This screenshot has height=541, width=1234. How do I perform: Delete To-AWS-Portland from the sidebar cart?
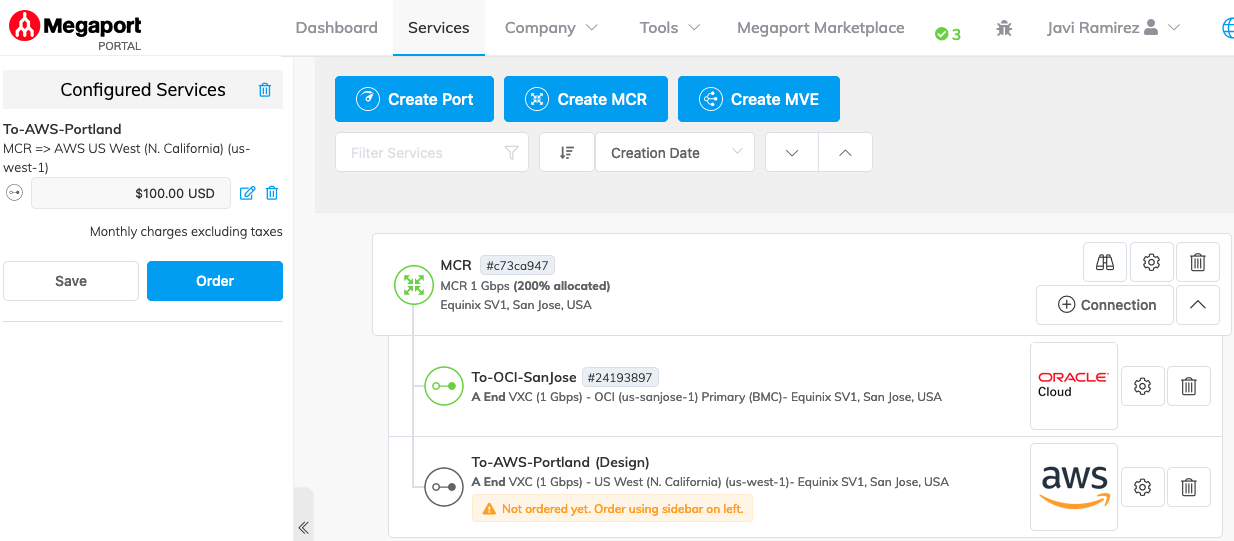click(x=272, y=193)
